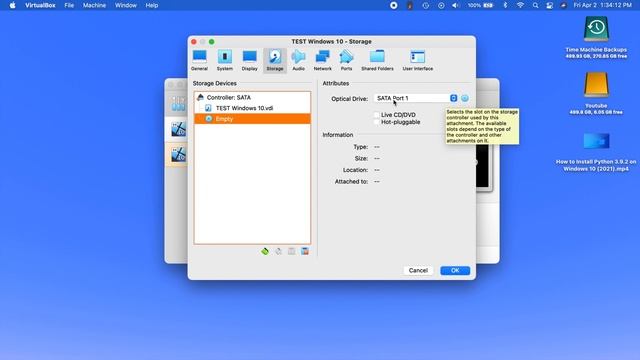Enable the Hot-pluggable checkbox

click(377, 122)
